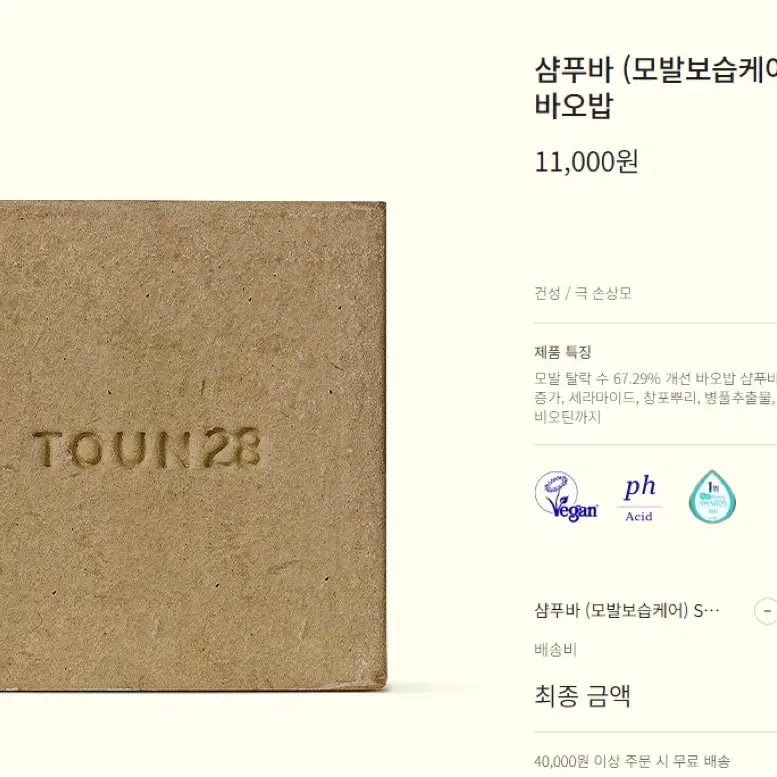Screen dimensions: 777x777
Task: Click the Acid label under ph
Action: pyautogui.click(x=639, y=516)
